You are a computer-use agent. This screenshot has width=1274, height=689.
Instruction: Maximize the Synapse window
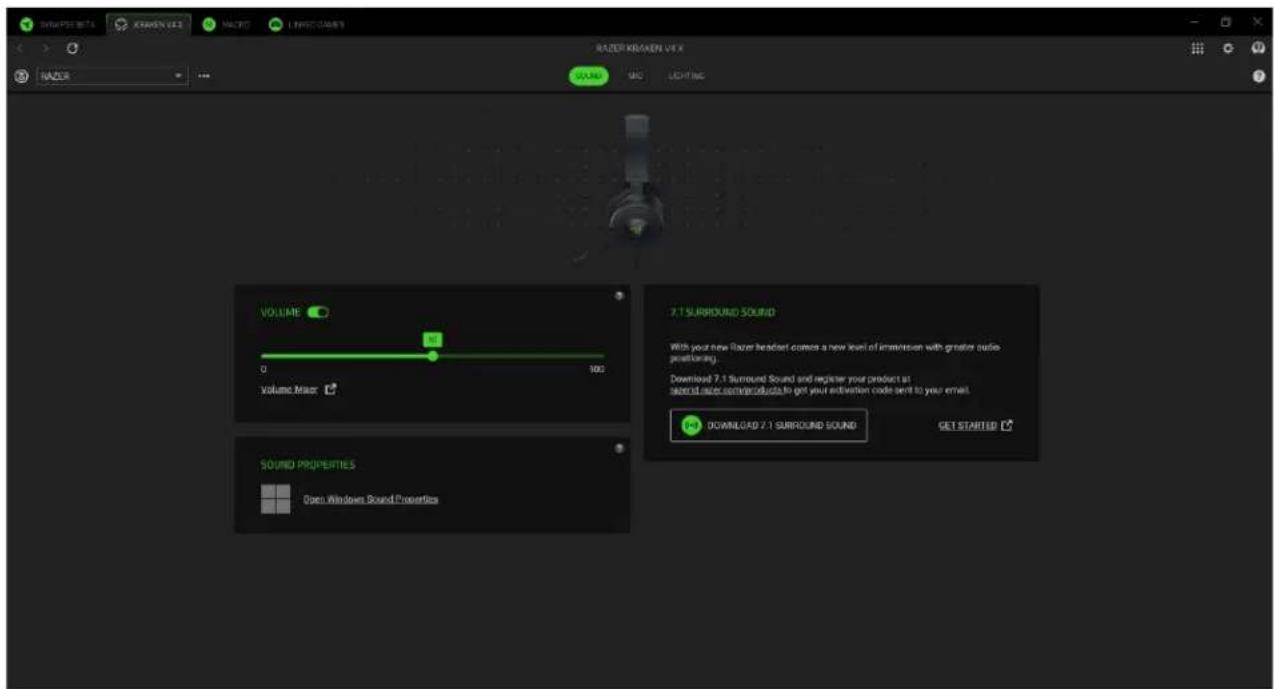pyautogui.click(x=1227, y=22)
